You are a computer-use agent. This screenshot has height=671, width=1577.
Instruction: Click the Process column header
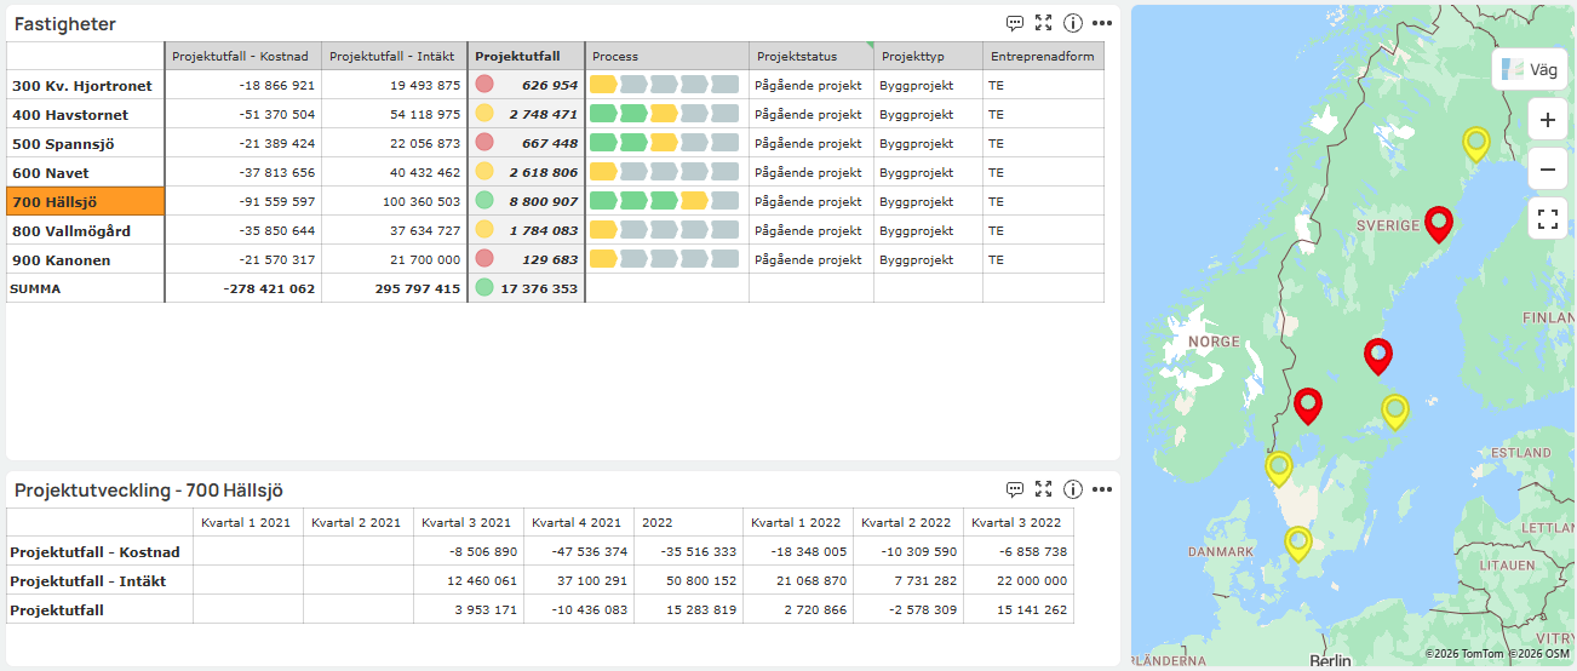point(667,57)
